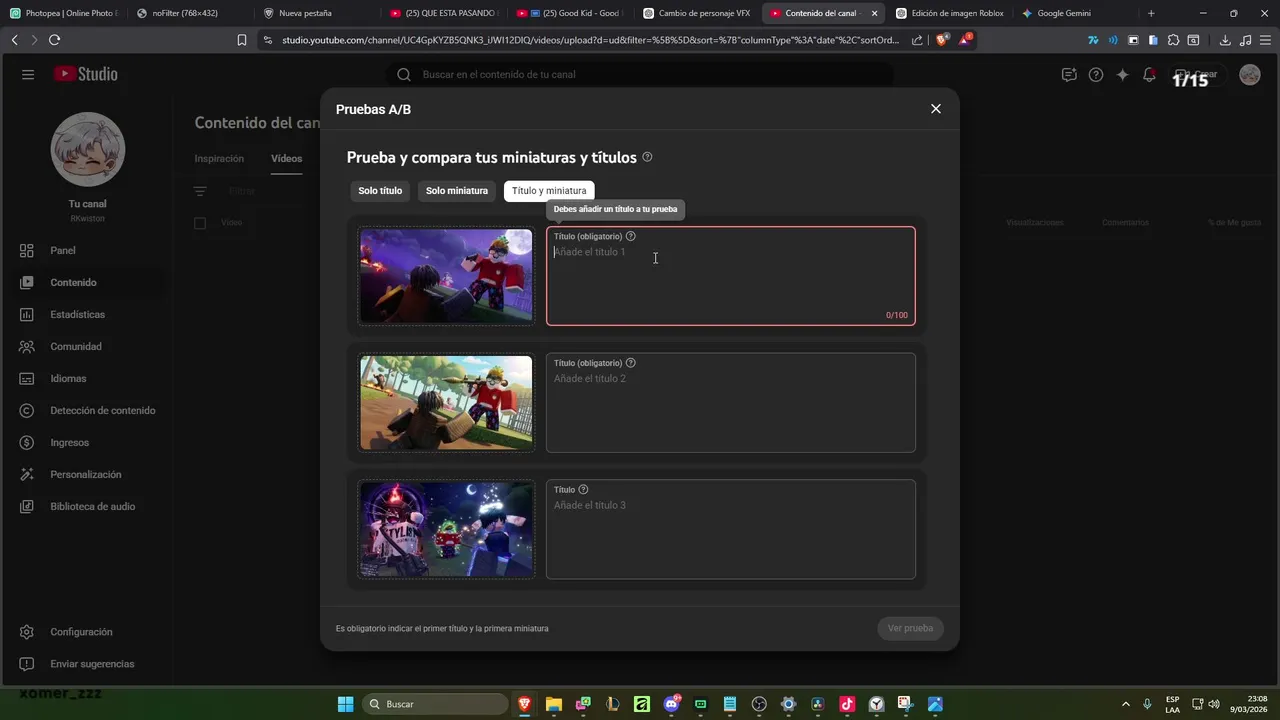Click the Título 1 text field
The image size is (1280, 720).
pyautogui.click(x=731, y=276)
